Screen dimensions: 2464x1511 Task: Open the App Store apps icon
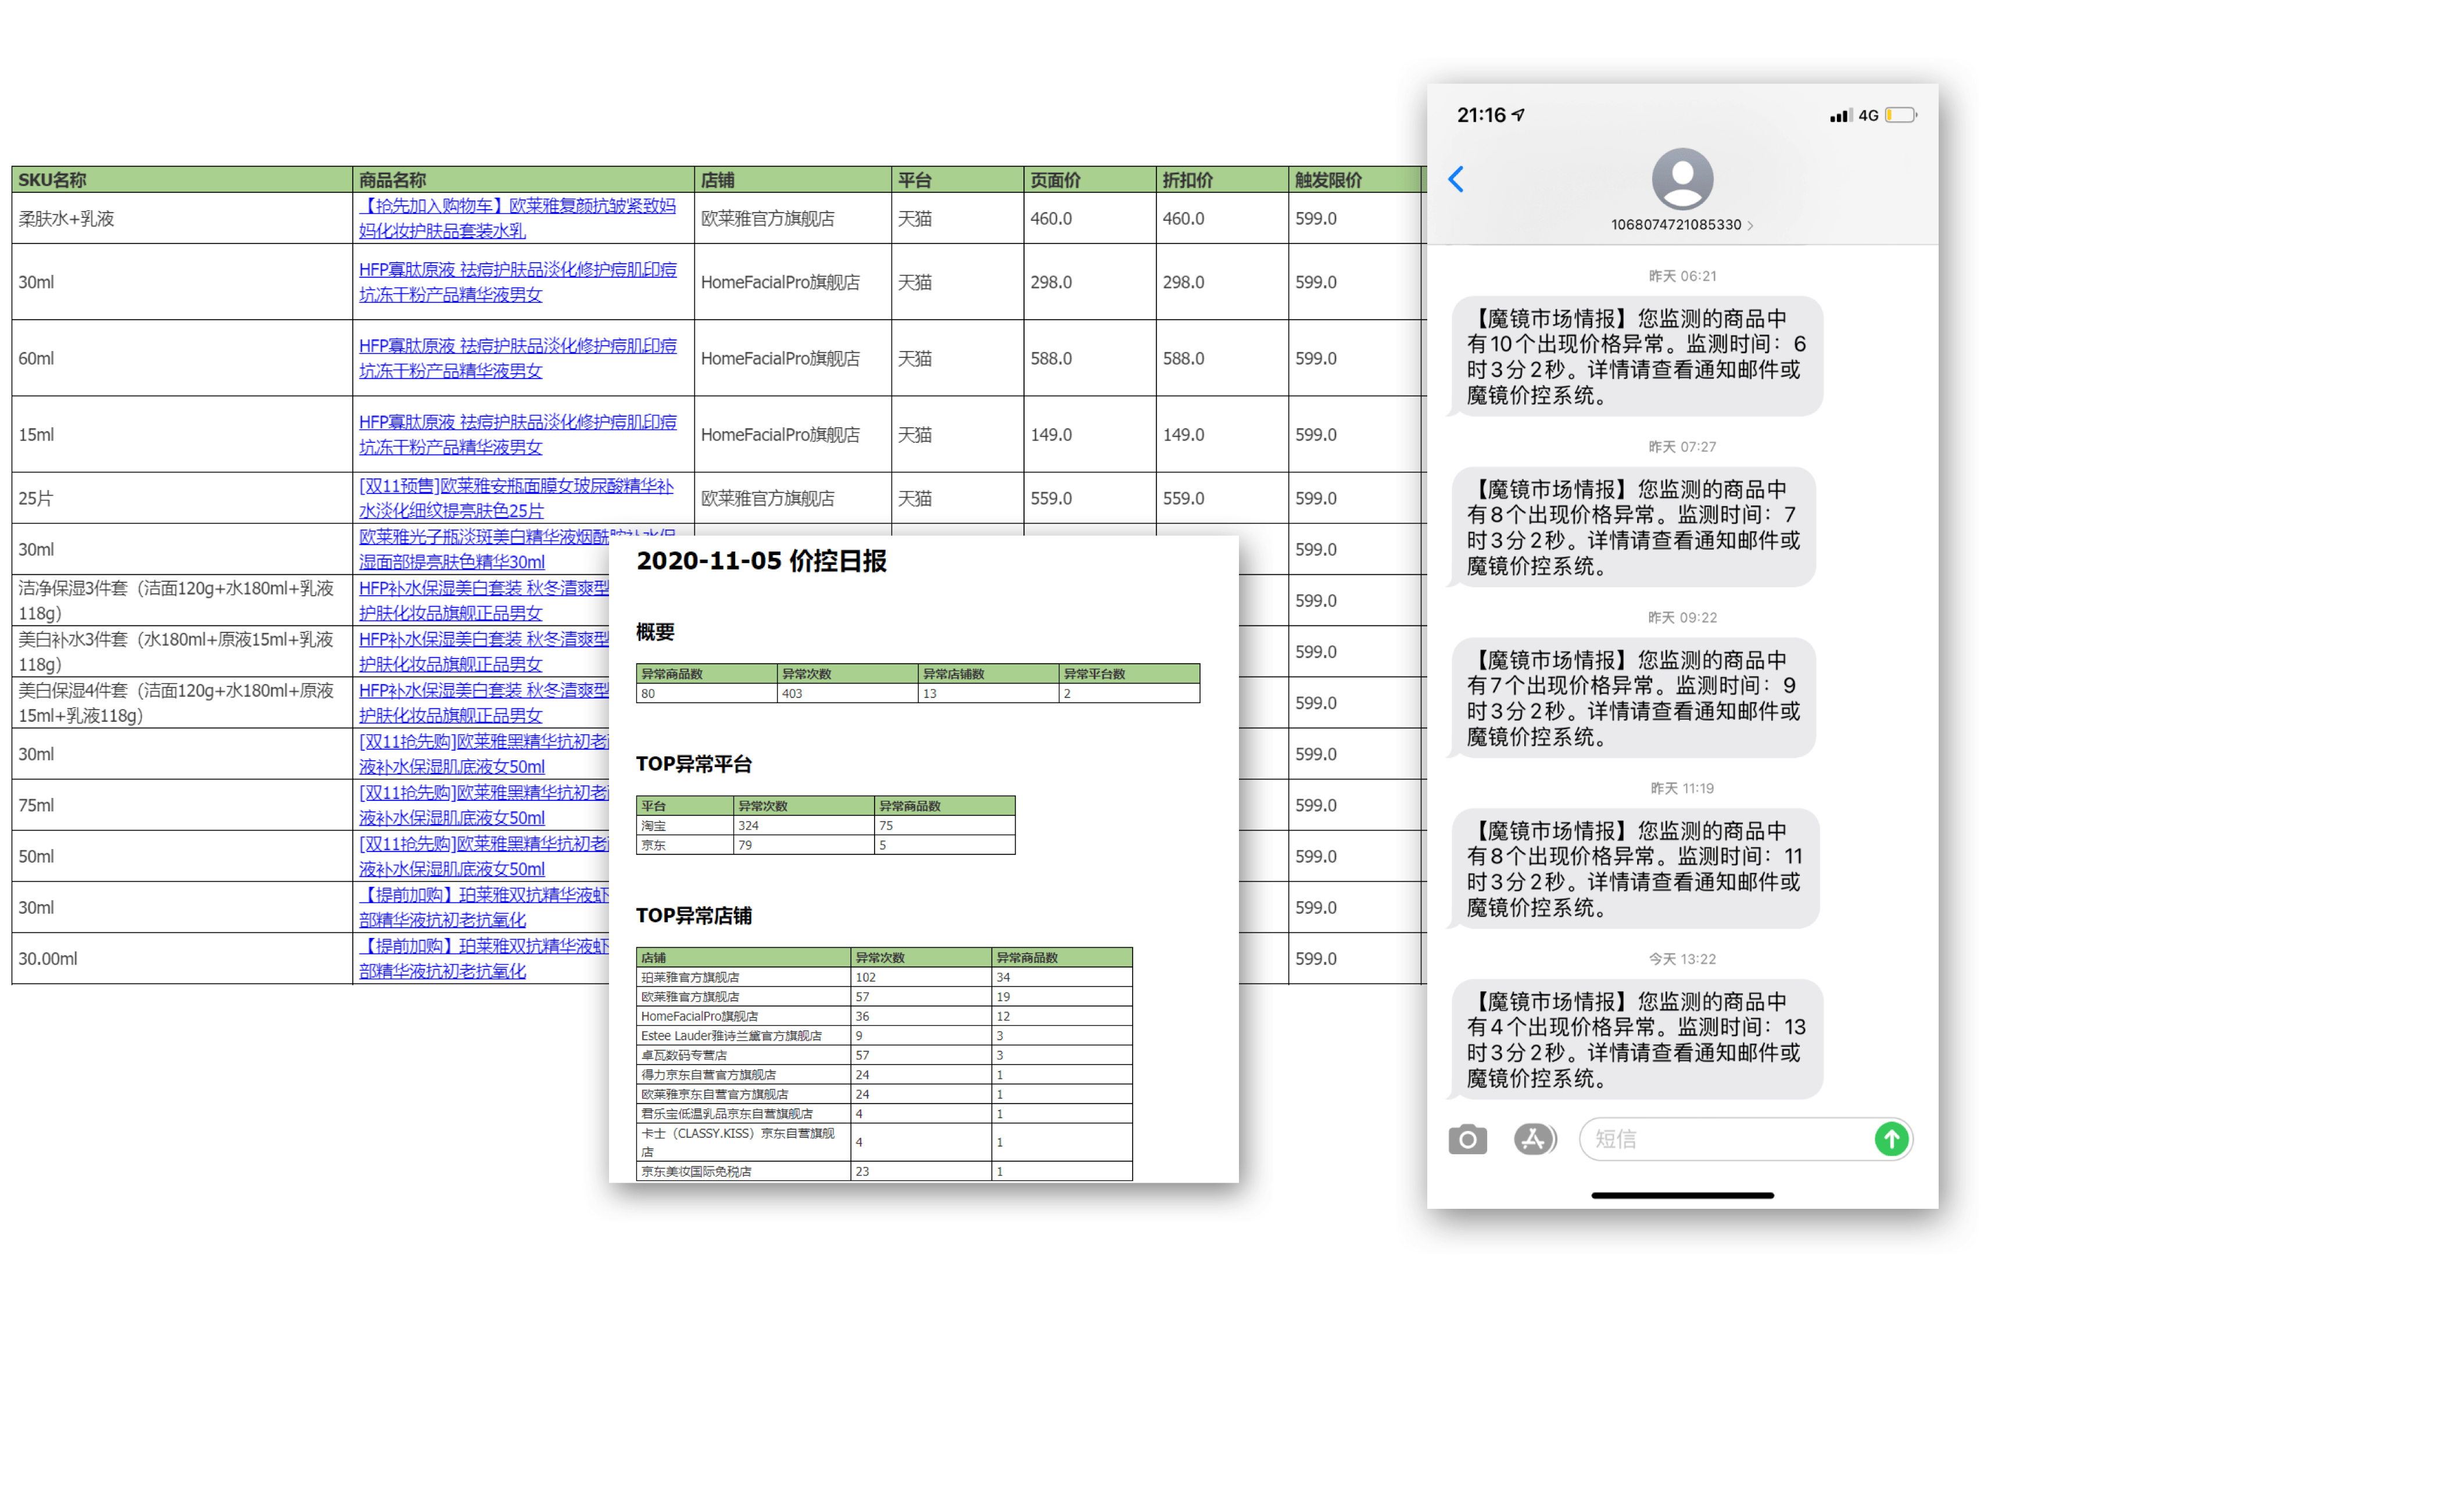pos(1533,1139)
